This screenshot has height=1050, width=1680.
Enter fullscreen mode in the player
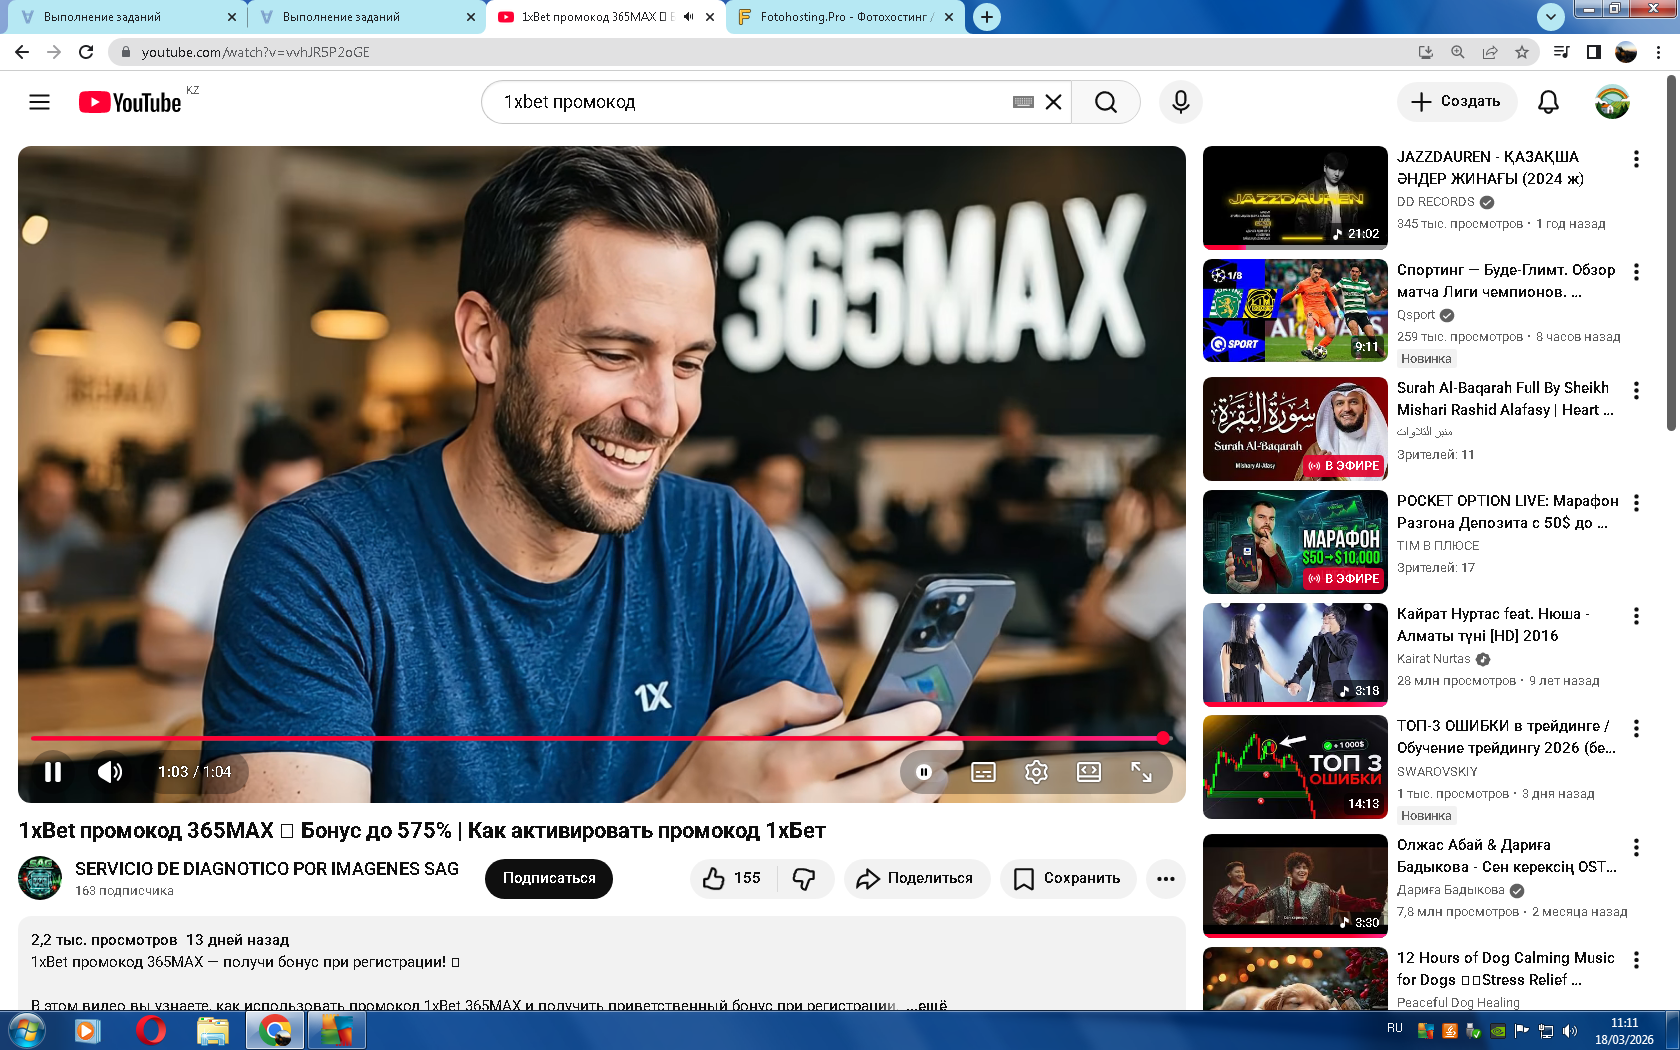click(x=1141, y=772)
